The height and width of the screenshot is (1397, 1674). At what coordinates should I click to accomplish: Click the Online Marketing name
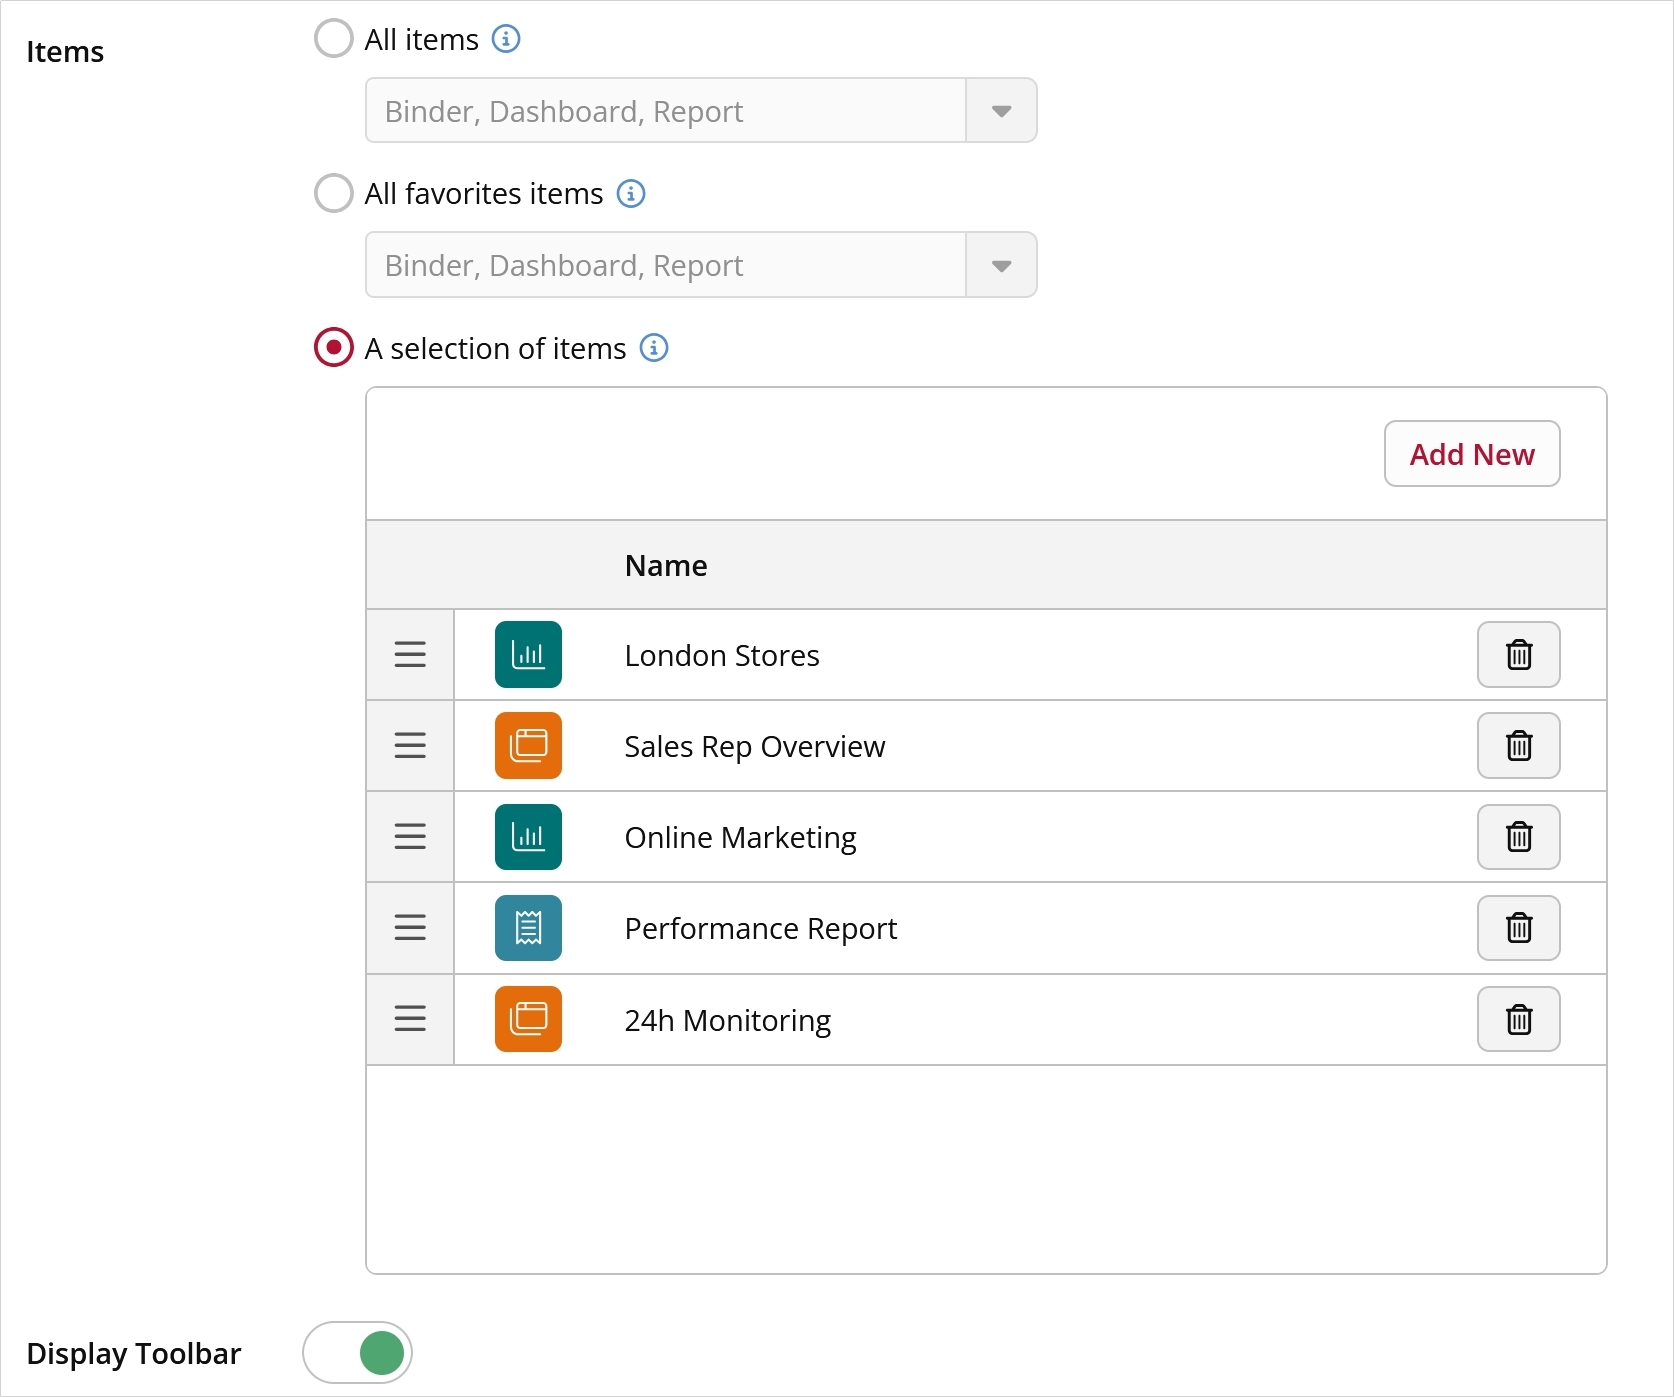click(x=741, y=838)
